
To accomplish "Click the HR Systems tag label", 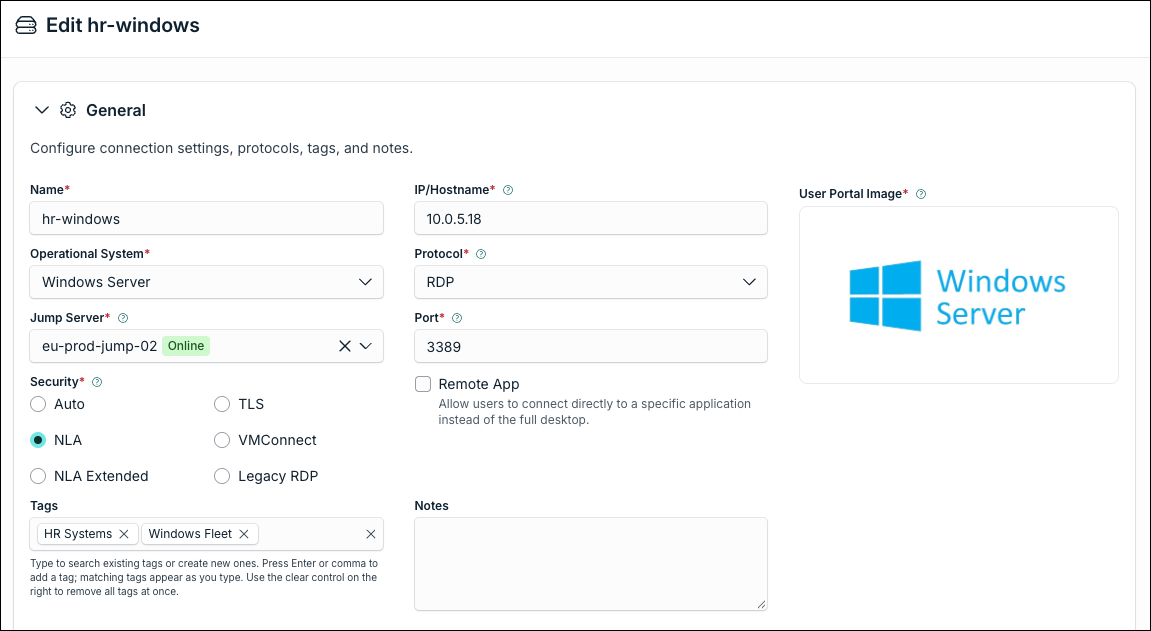I will pyautogui.click(x=78, y=534).
